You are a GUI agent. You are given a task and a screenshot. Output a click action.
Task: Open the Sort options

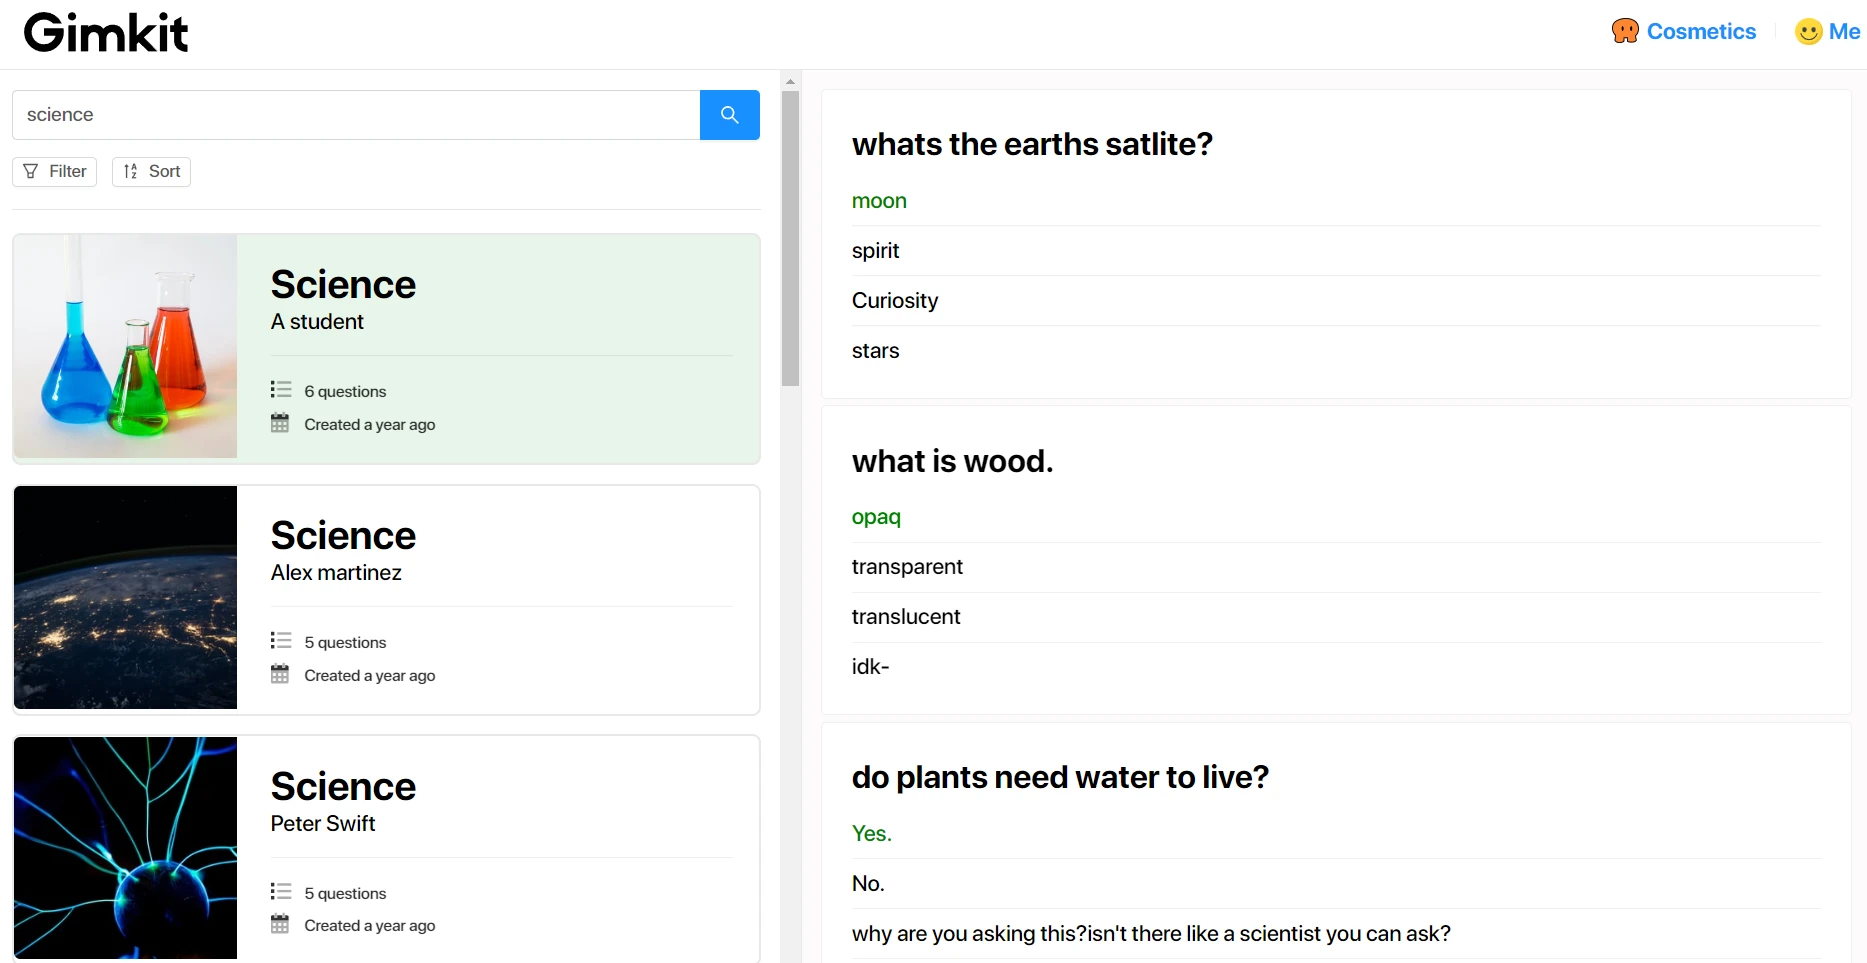point(151,171)
